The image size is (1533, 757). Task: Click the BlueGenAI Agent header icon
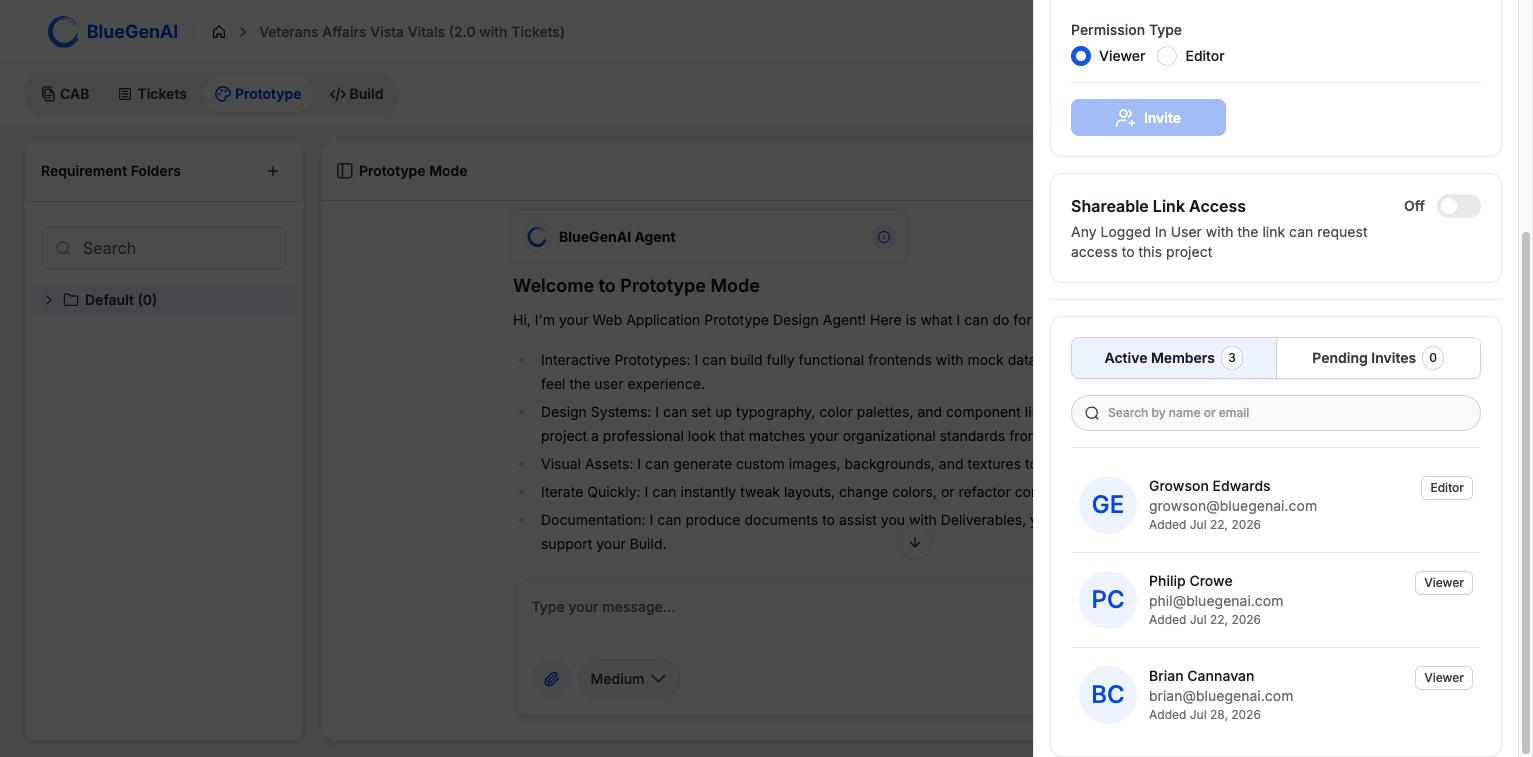coord(537,237)
